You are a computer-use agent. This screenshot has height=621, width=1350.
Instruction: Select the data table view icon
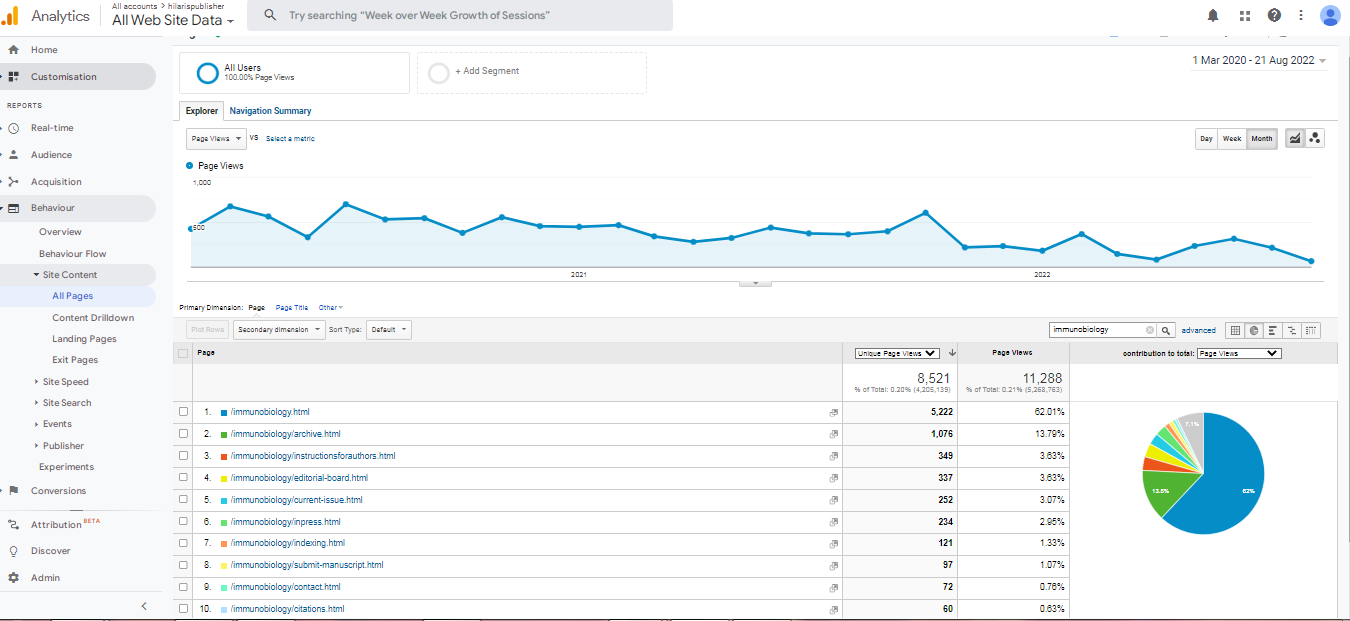[x=1235, y=330]
